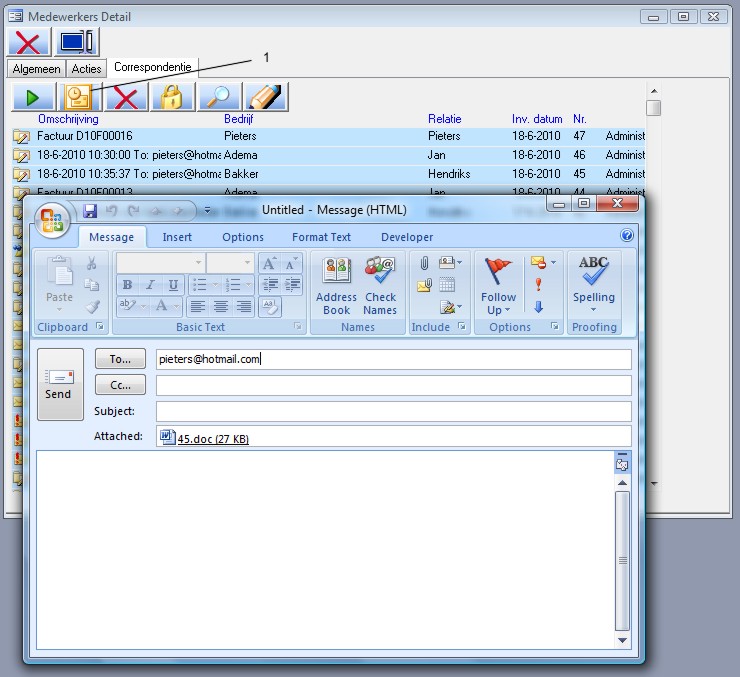Screen dimensions: 740x677
Task: Toggle Italic formatting in Basic Text
Action: coord(150,284)
